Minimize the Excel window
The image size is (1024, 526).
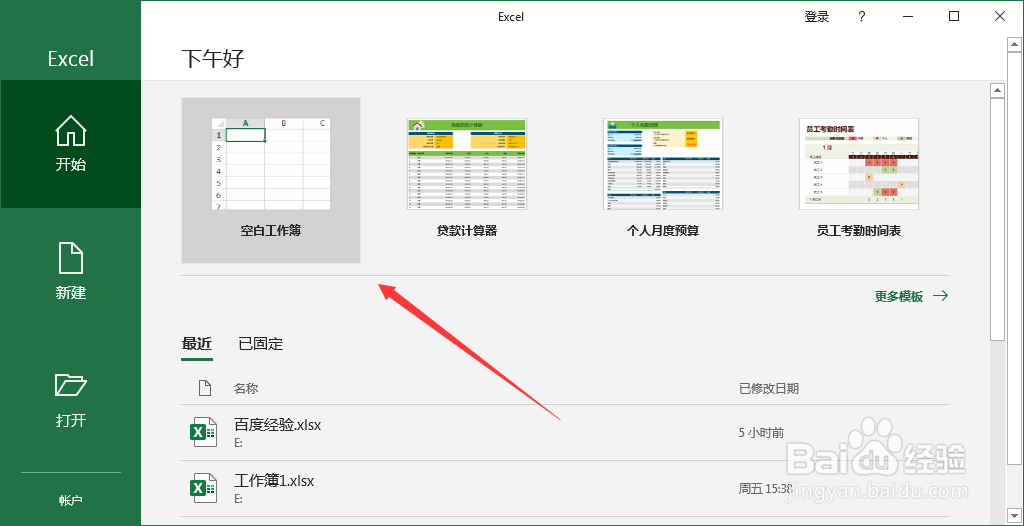910,17
